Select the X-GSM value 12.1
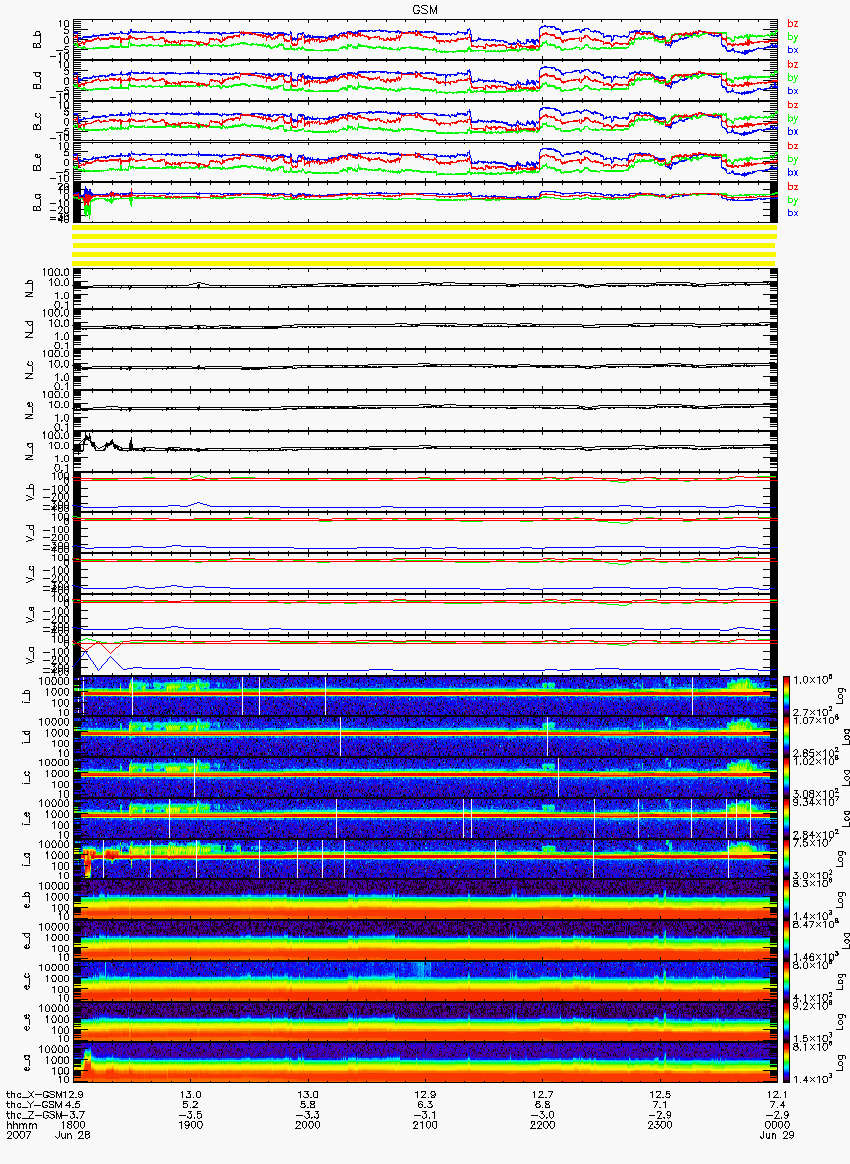This screenshot has width=850, height=1164. pos(777,1095)
